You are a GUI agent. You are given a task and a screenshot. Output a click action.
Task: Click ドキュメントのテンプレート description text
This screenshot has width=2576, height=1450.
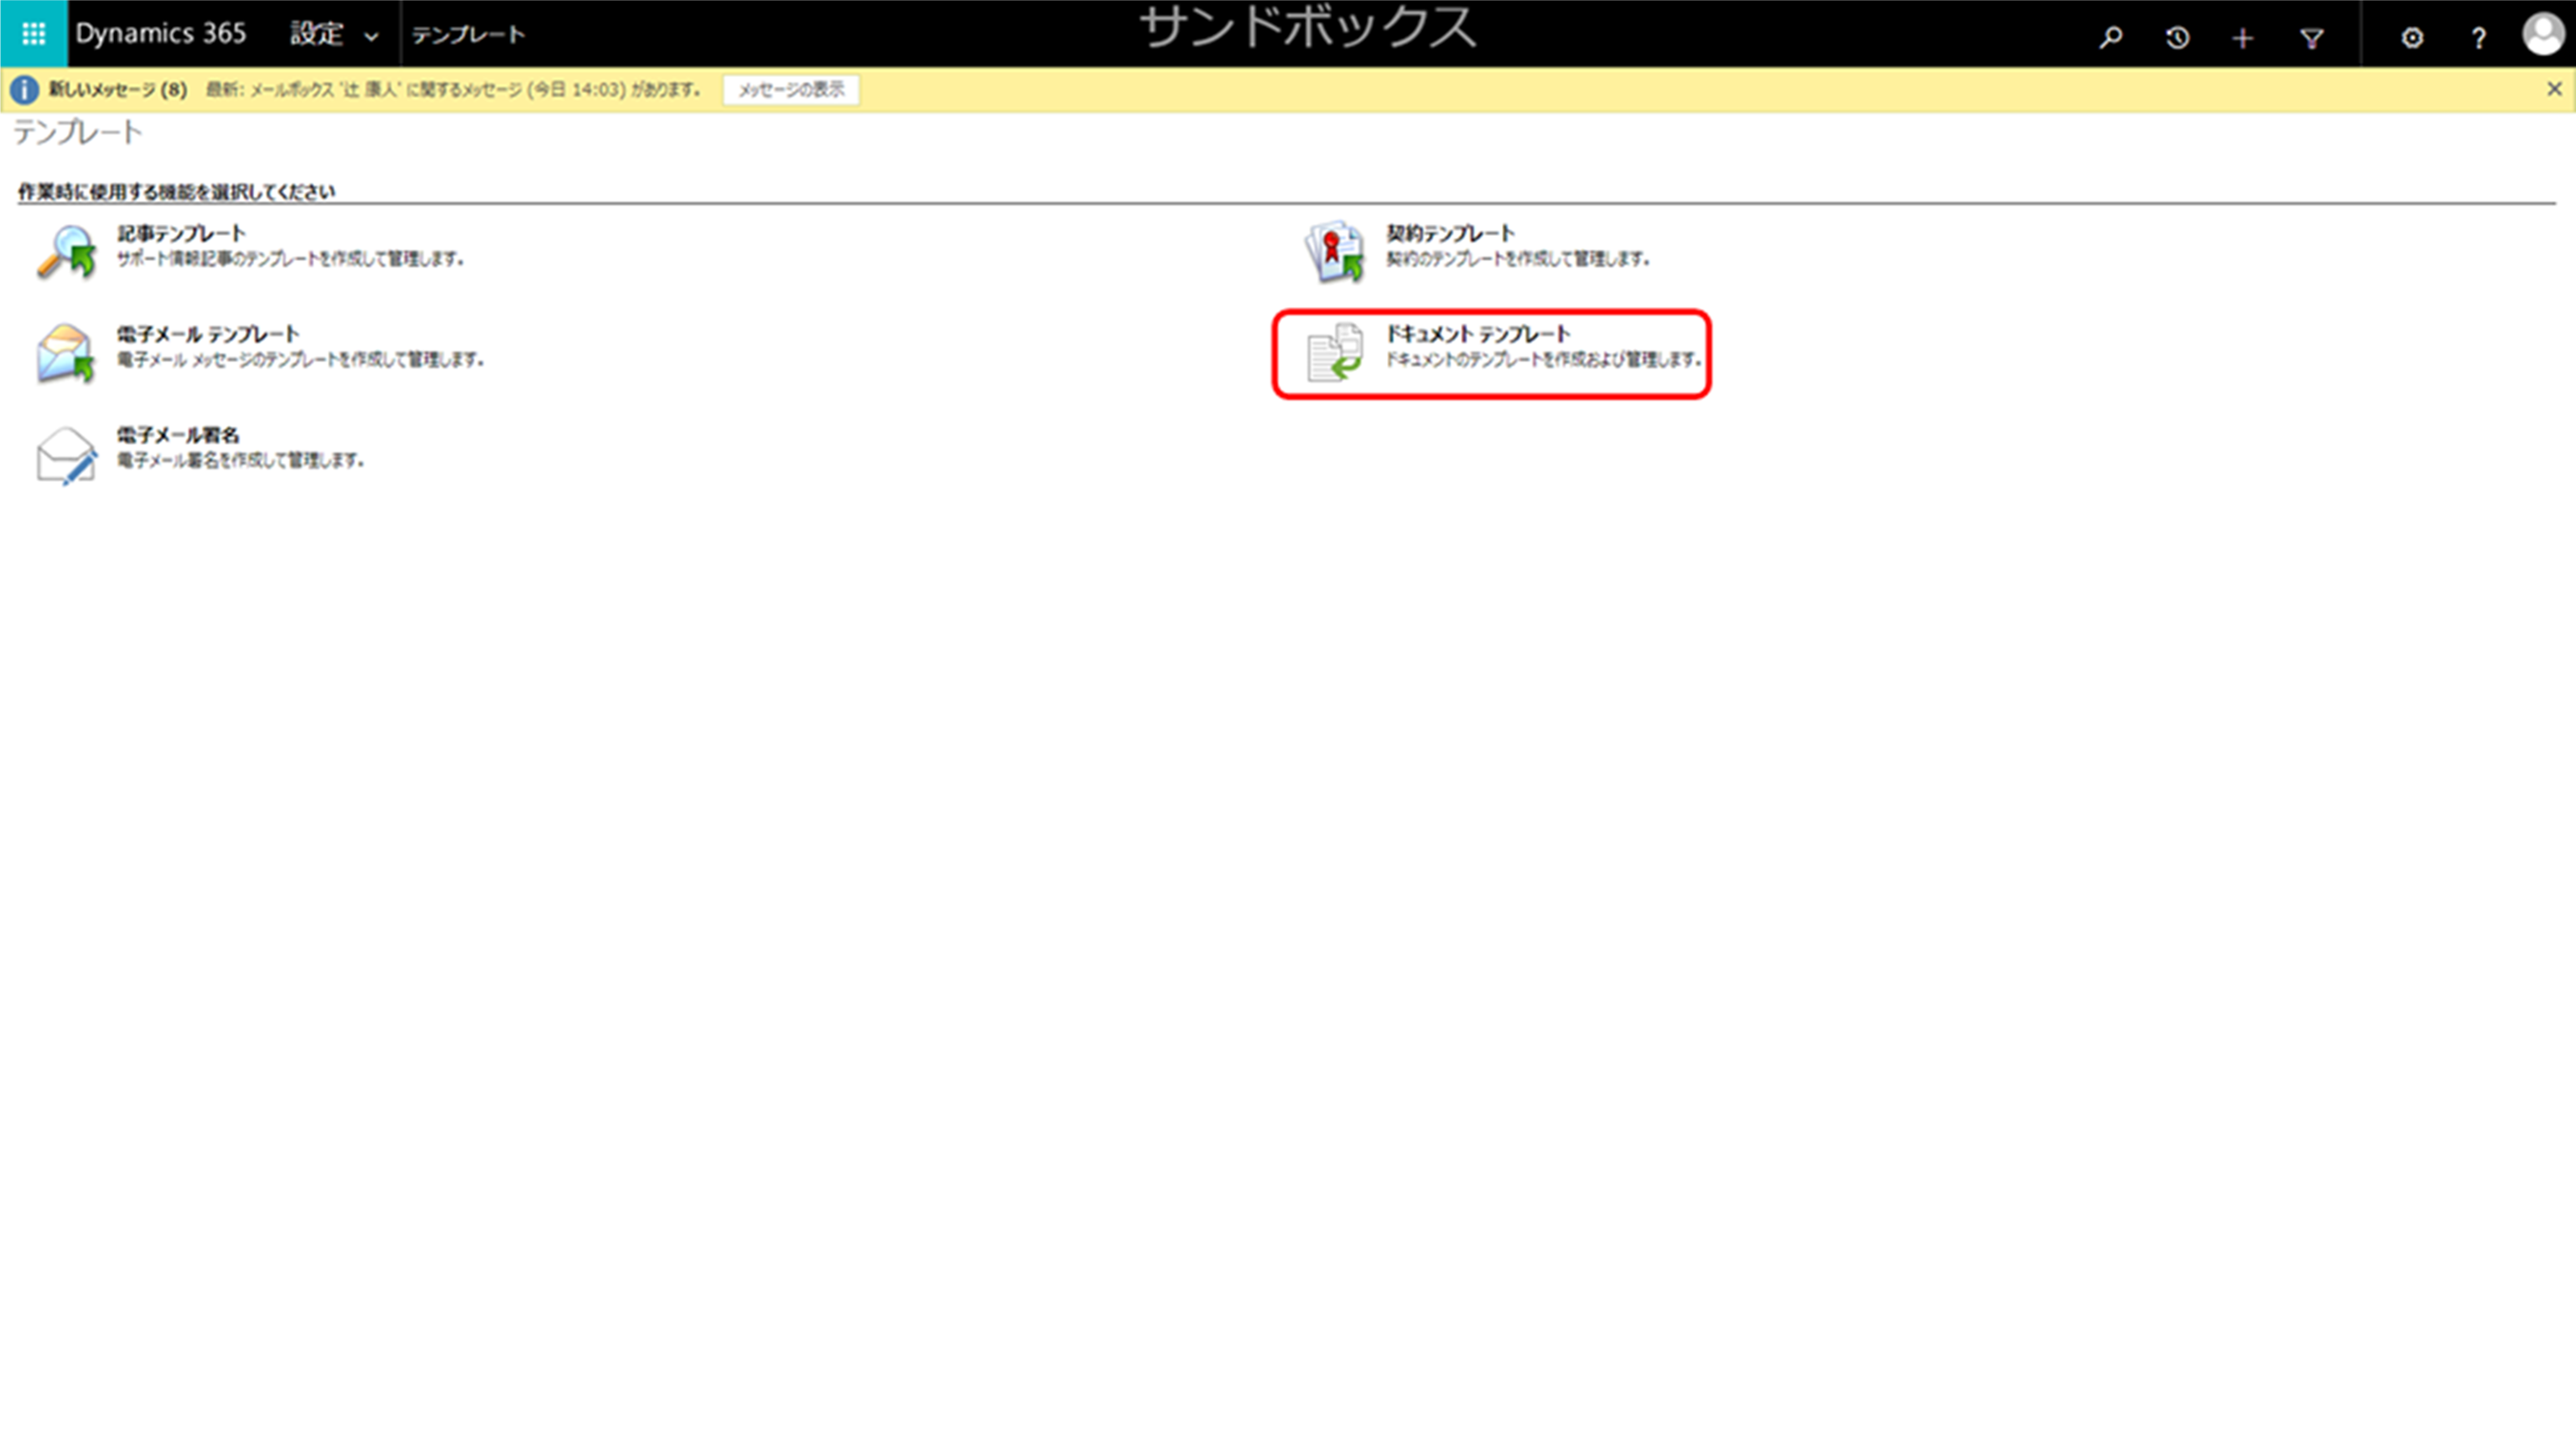(x=1543, y=360)
